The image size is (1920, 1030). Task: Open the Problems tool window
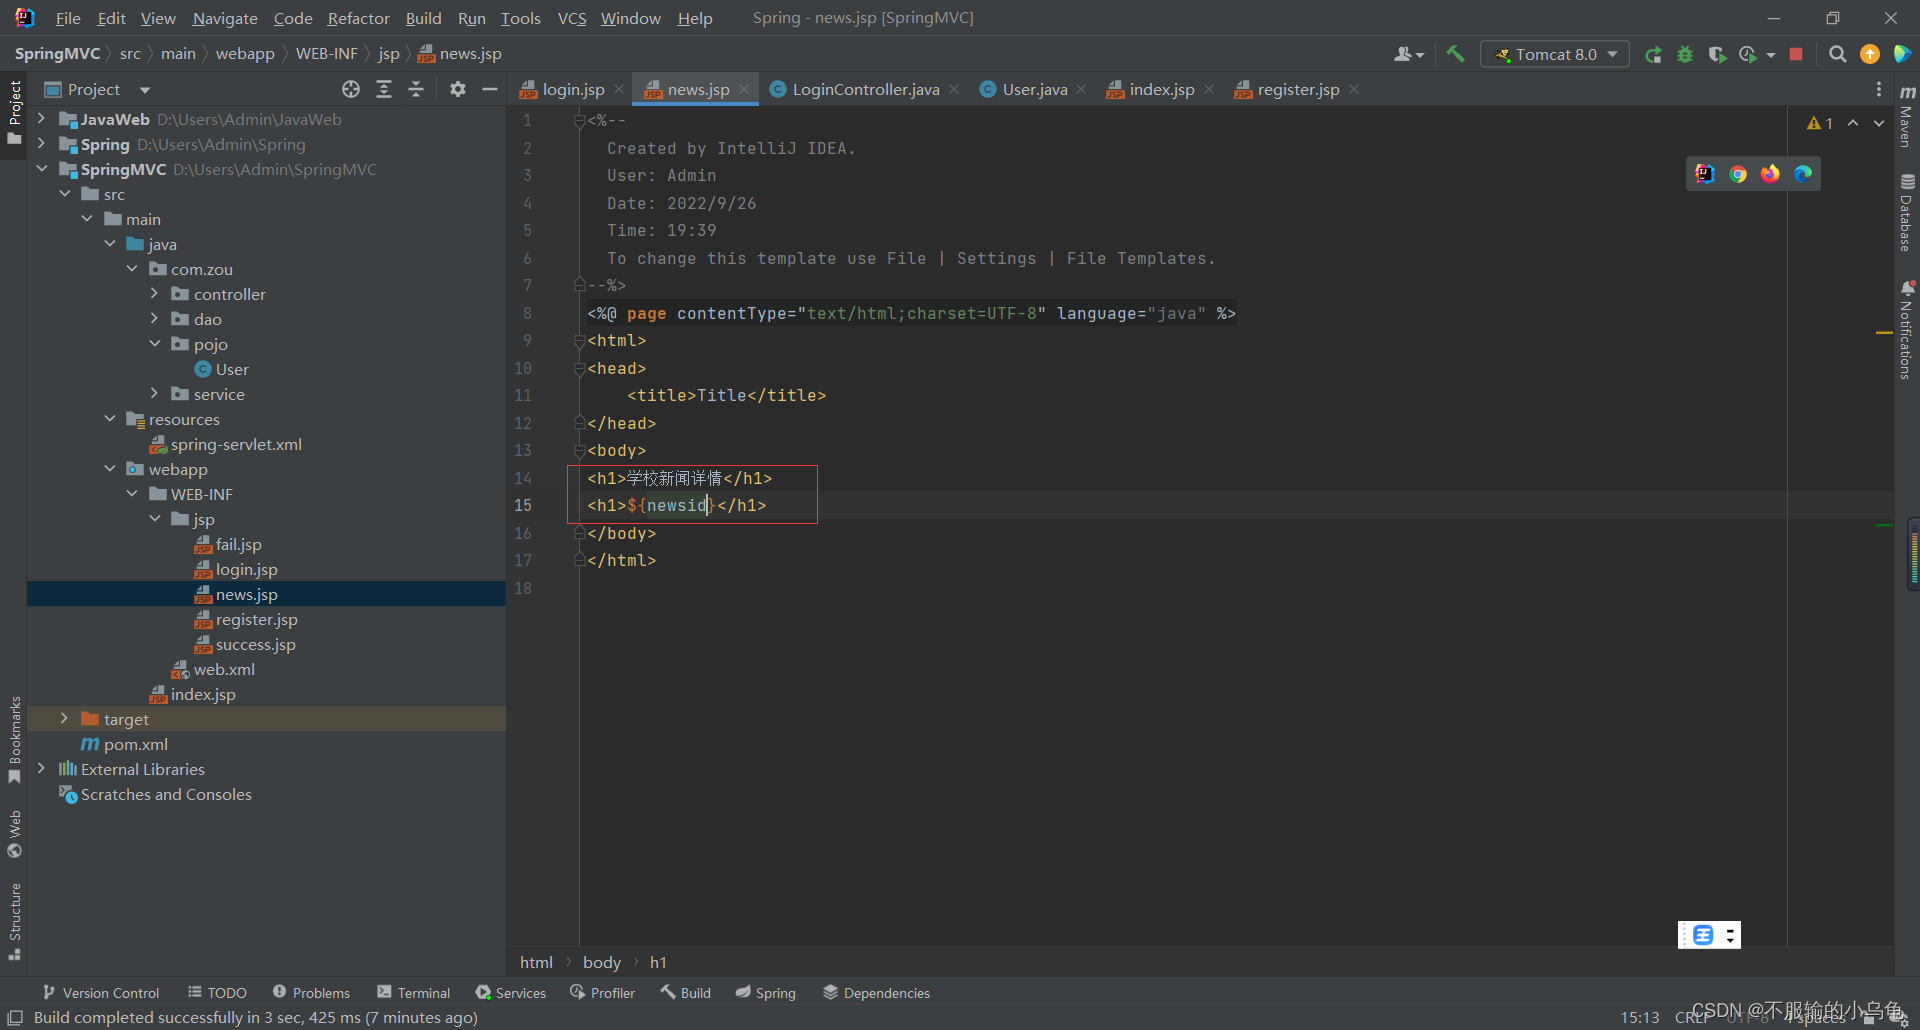tap(311, 993)
